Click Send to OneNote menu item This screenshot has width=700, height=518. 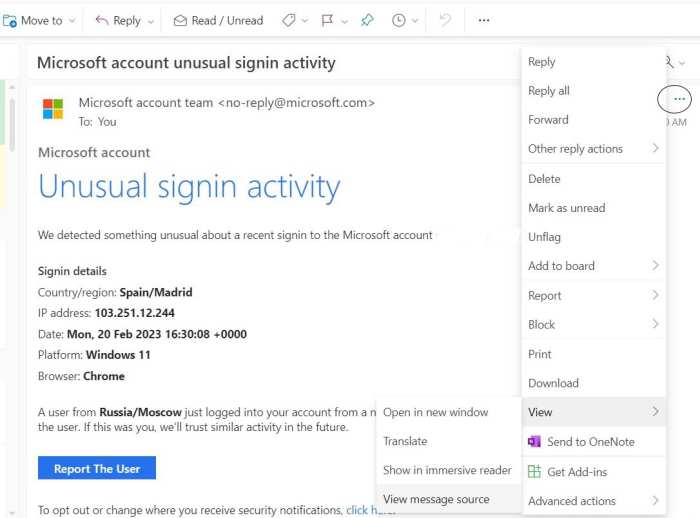(593, 442)
